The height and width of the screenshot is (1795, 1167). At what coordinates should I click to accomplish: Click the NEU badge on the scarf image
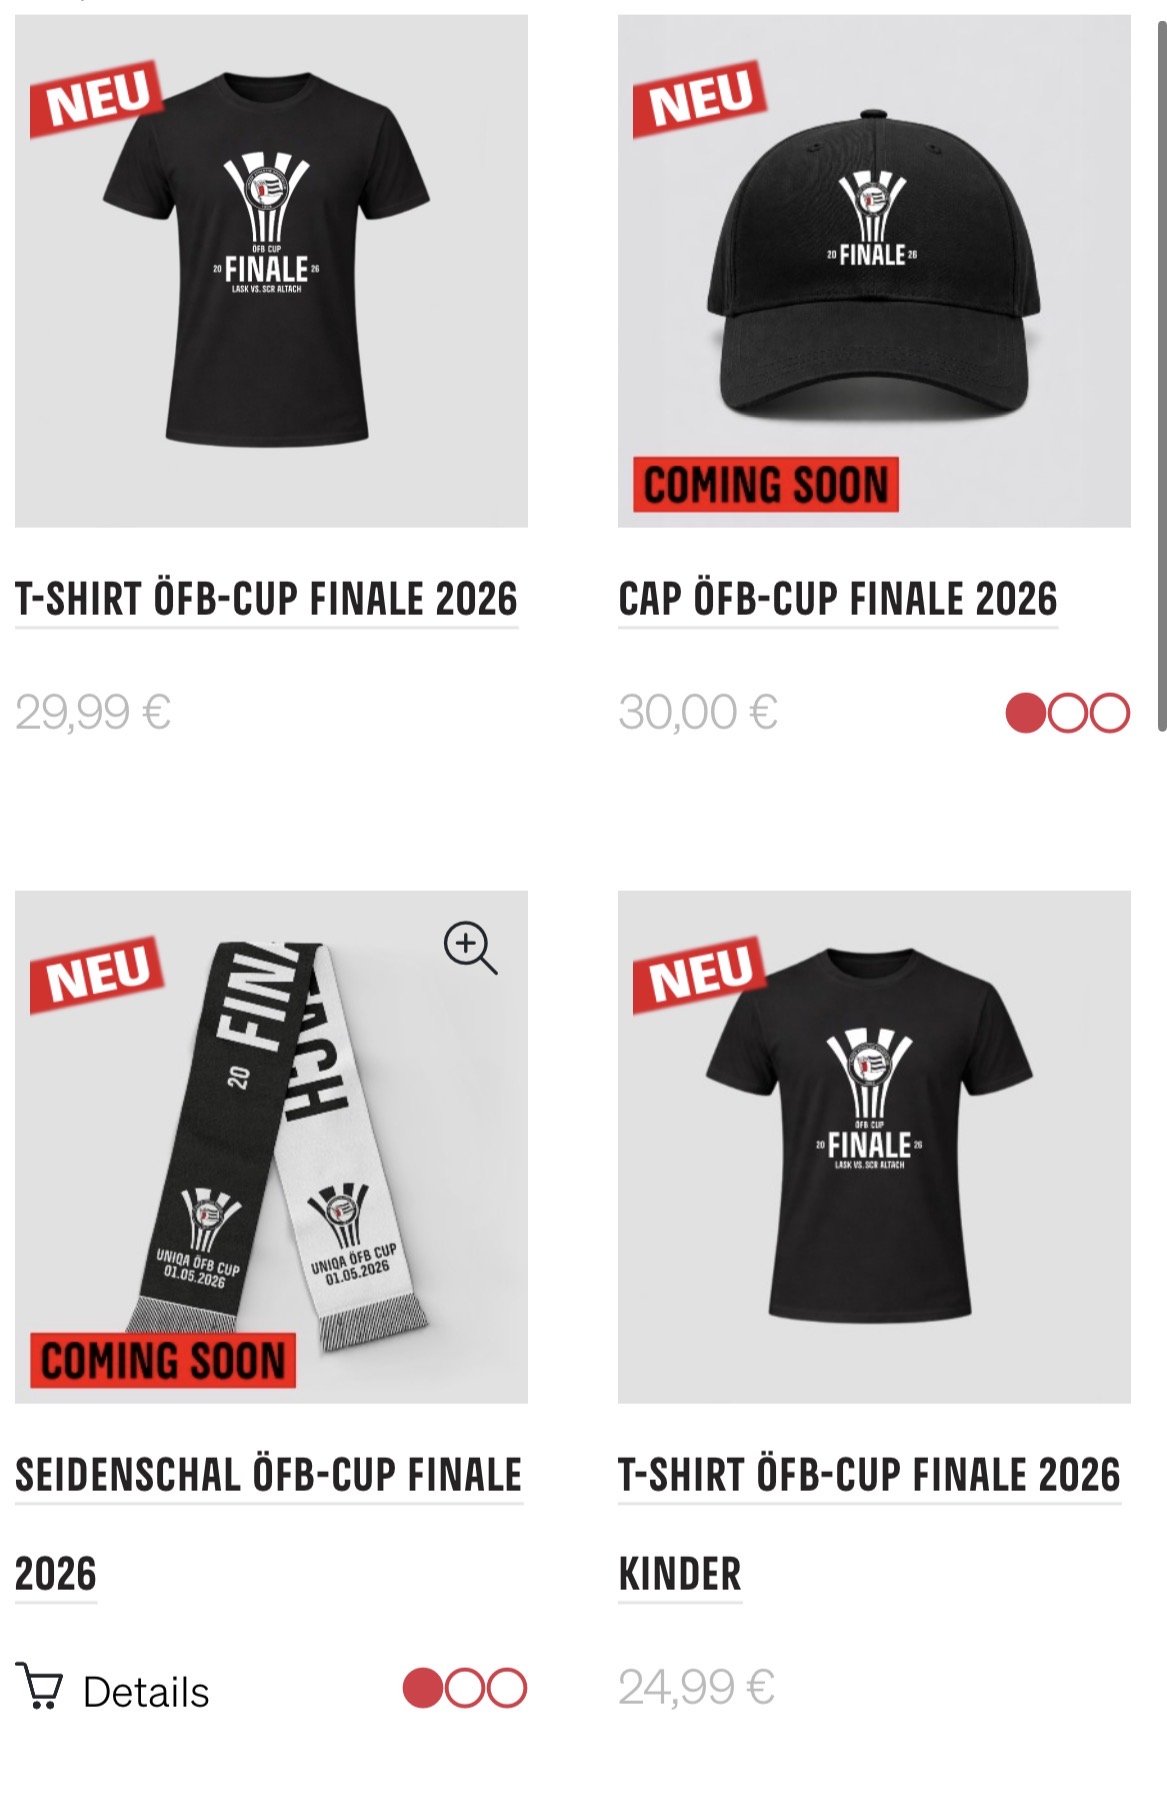(x=97, y=974)
